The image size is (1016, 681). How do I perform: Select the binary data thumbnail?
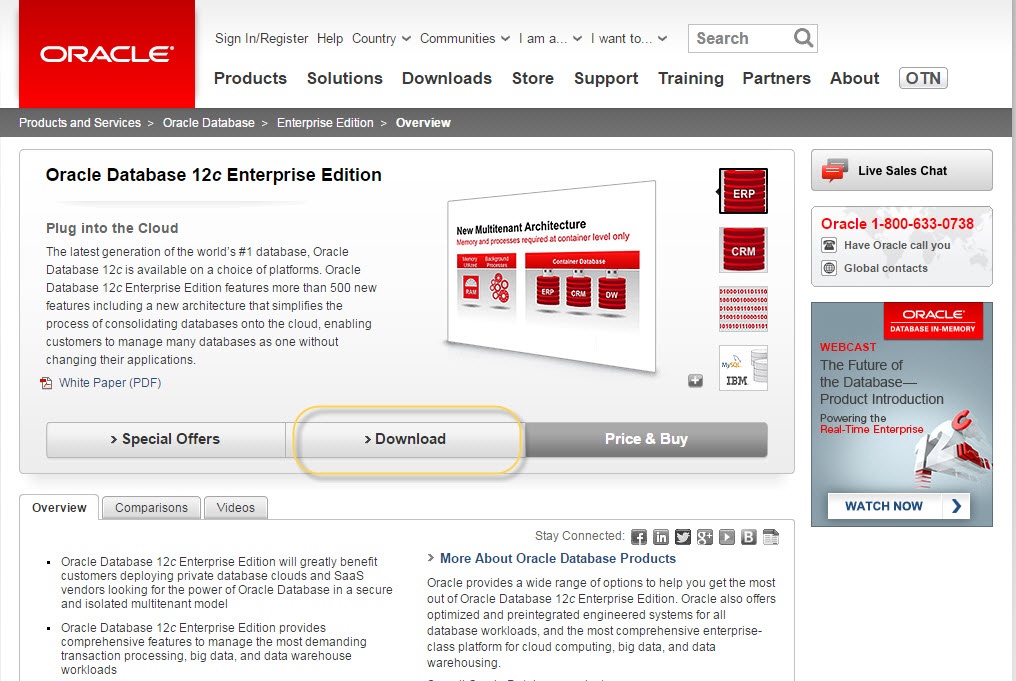coord(743,309)
